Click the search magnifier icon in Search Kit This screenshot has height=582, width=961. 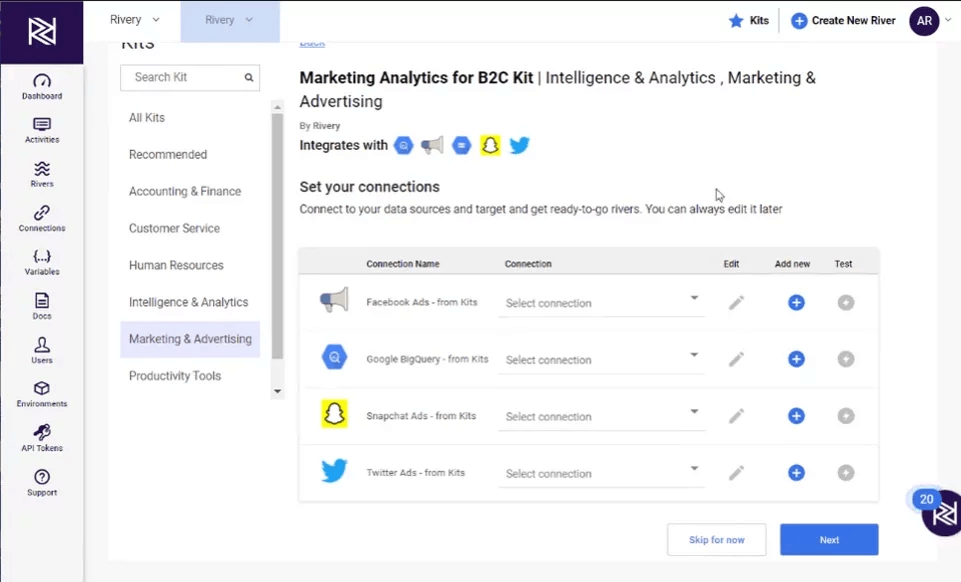249,77
